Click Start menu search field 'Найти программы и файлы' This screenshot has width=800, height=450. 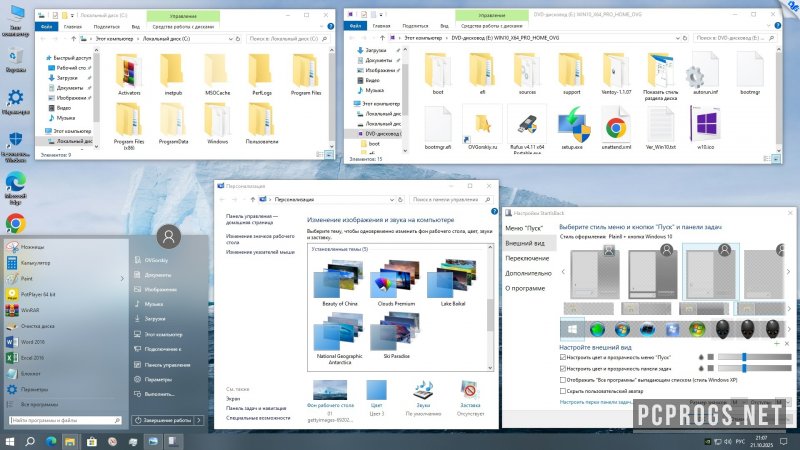(65, 420)
